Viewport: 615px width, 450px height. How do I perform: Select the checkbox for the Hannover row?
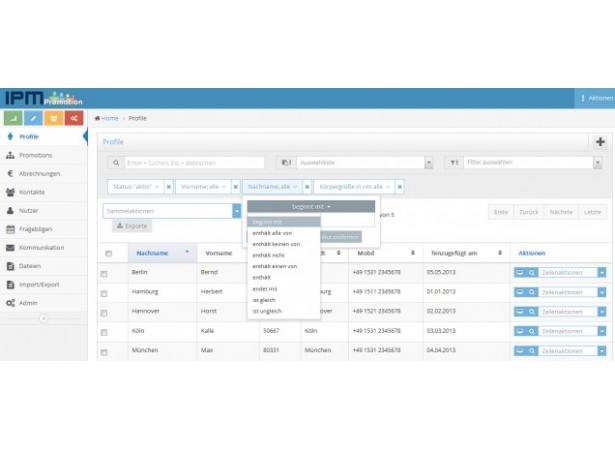click(104, 312)
